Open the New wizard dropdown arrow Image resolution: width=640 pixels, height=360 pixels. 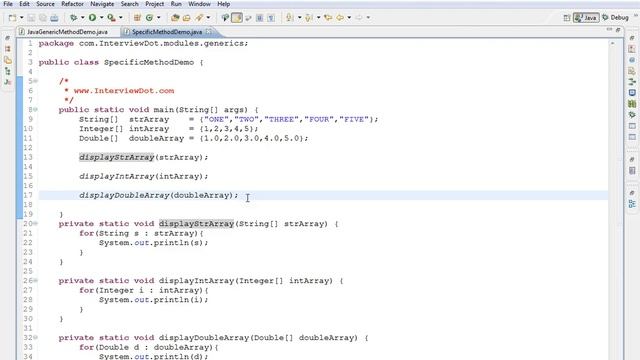(22, 18)
